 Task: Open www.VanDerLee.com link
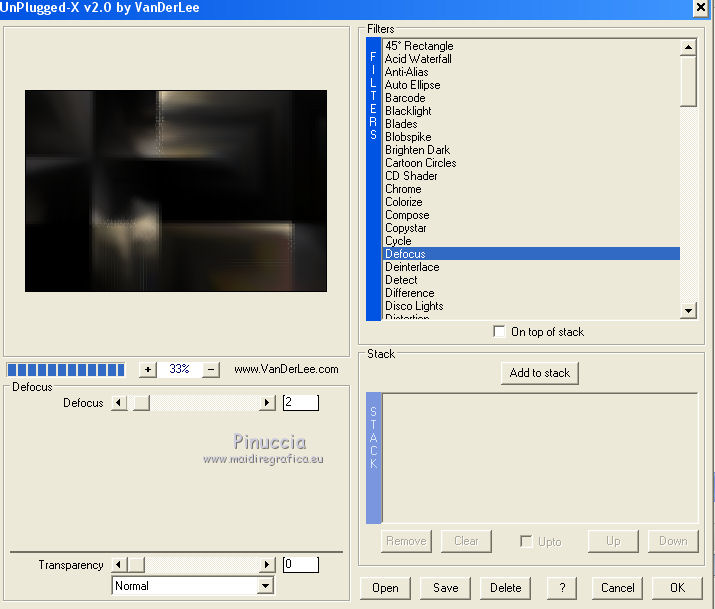click(286, 369)
